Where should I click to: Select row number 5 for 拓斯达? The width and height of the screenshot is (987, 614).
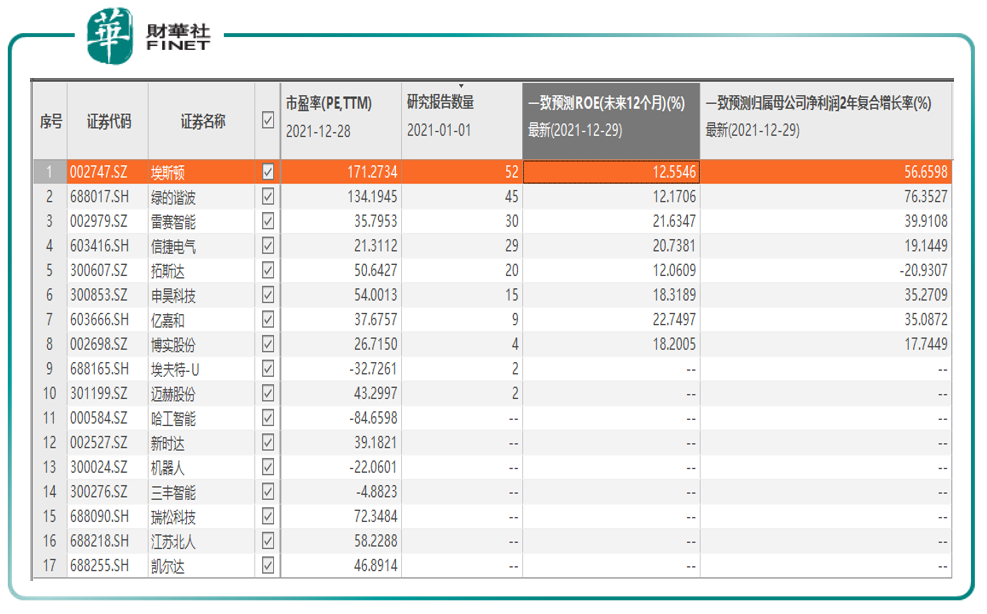pos(50,271)
